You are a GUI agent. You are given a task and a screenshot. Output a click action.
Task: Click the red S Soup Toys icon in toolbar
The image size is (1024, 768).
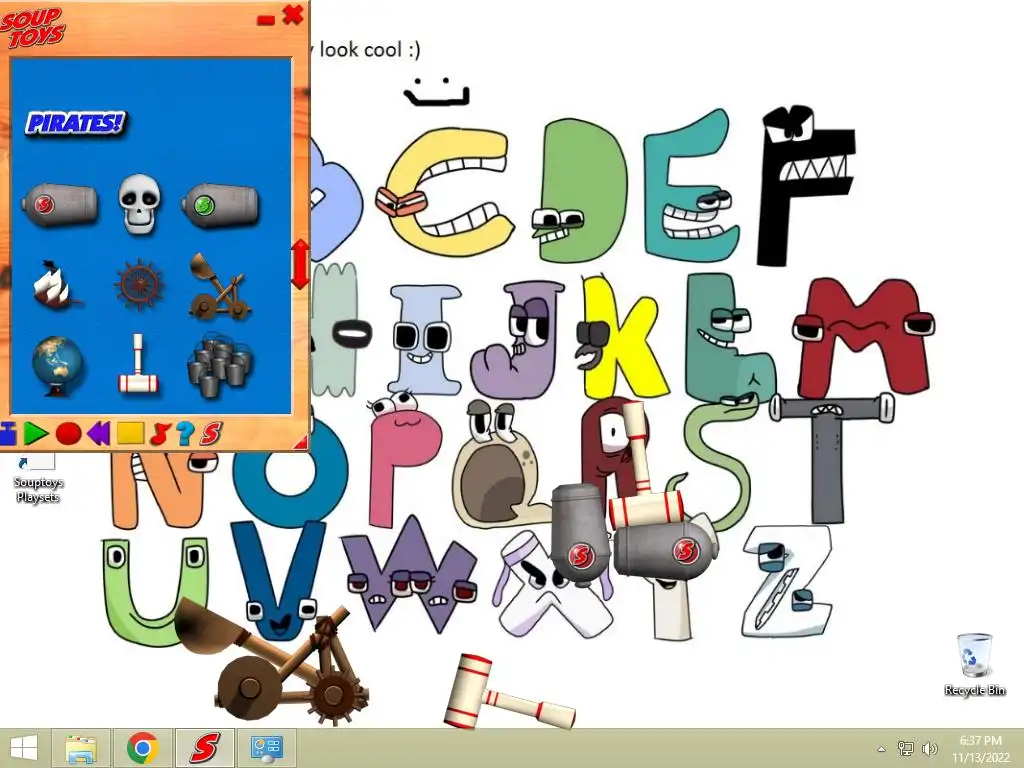click(x=211, y=434)
